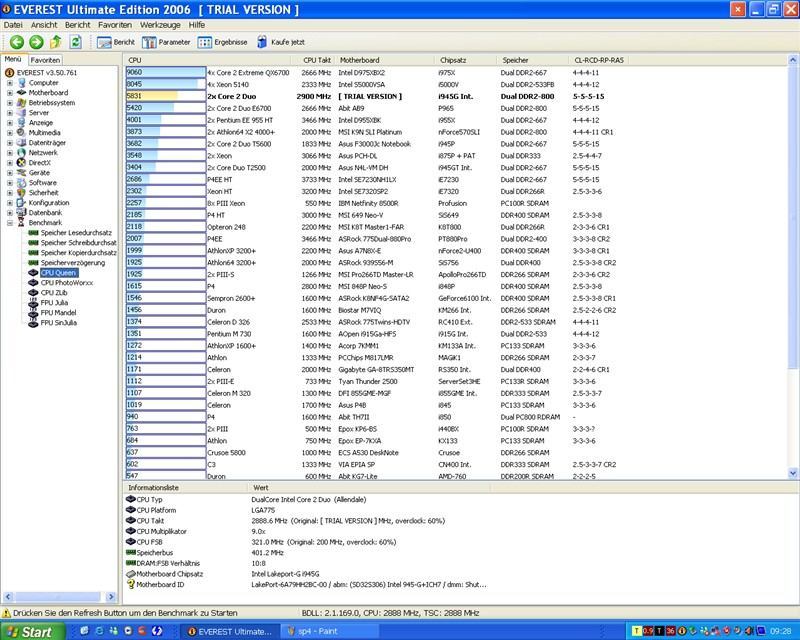Image resolution: width=800 pixels, height=640 pixels.
Task: Open the Datei menu
Action: pyautogui.click(x=13, y=25)
